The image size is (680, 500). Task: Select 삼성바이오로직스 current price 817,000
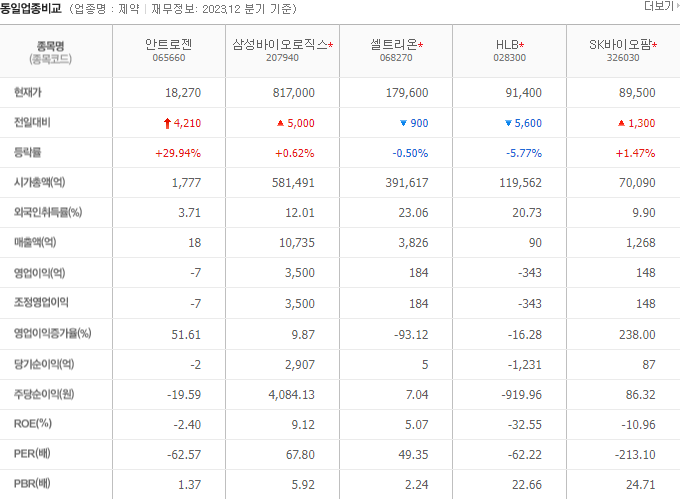tap(294, 93)
